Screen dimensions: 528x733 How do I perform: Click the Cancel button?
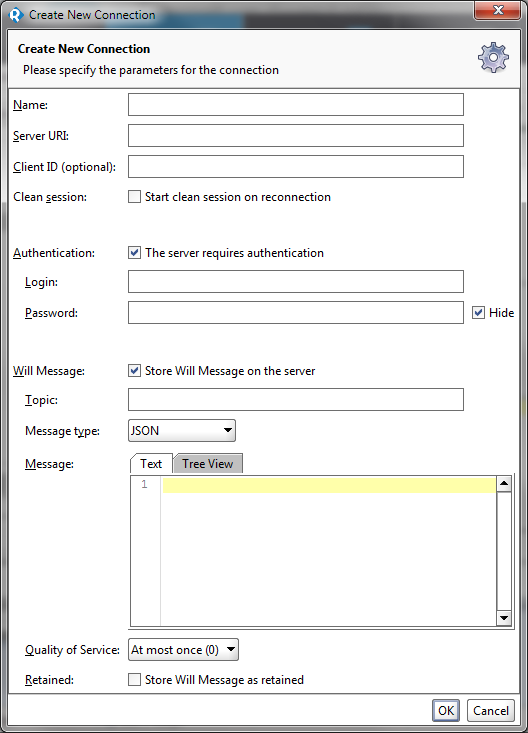pos(491,711)
